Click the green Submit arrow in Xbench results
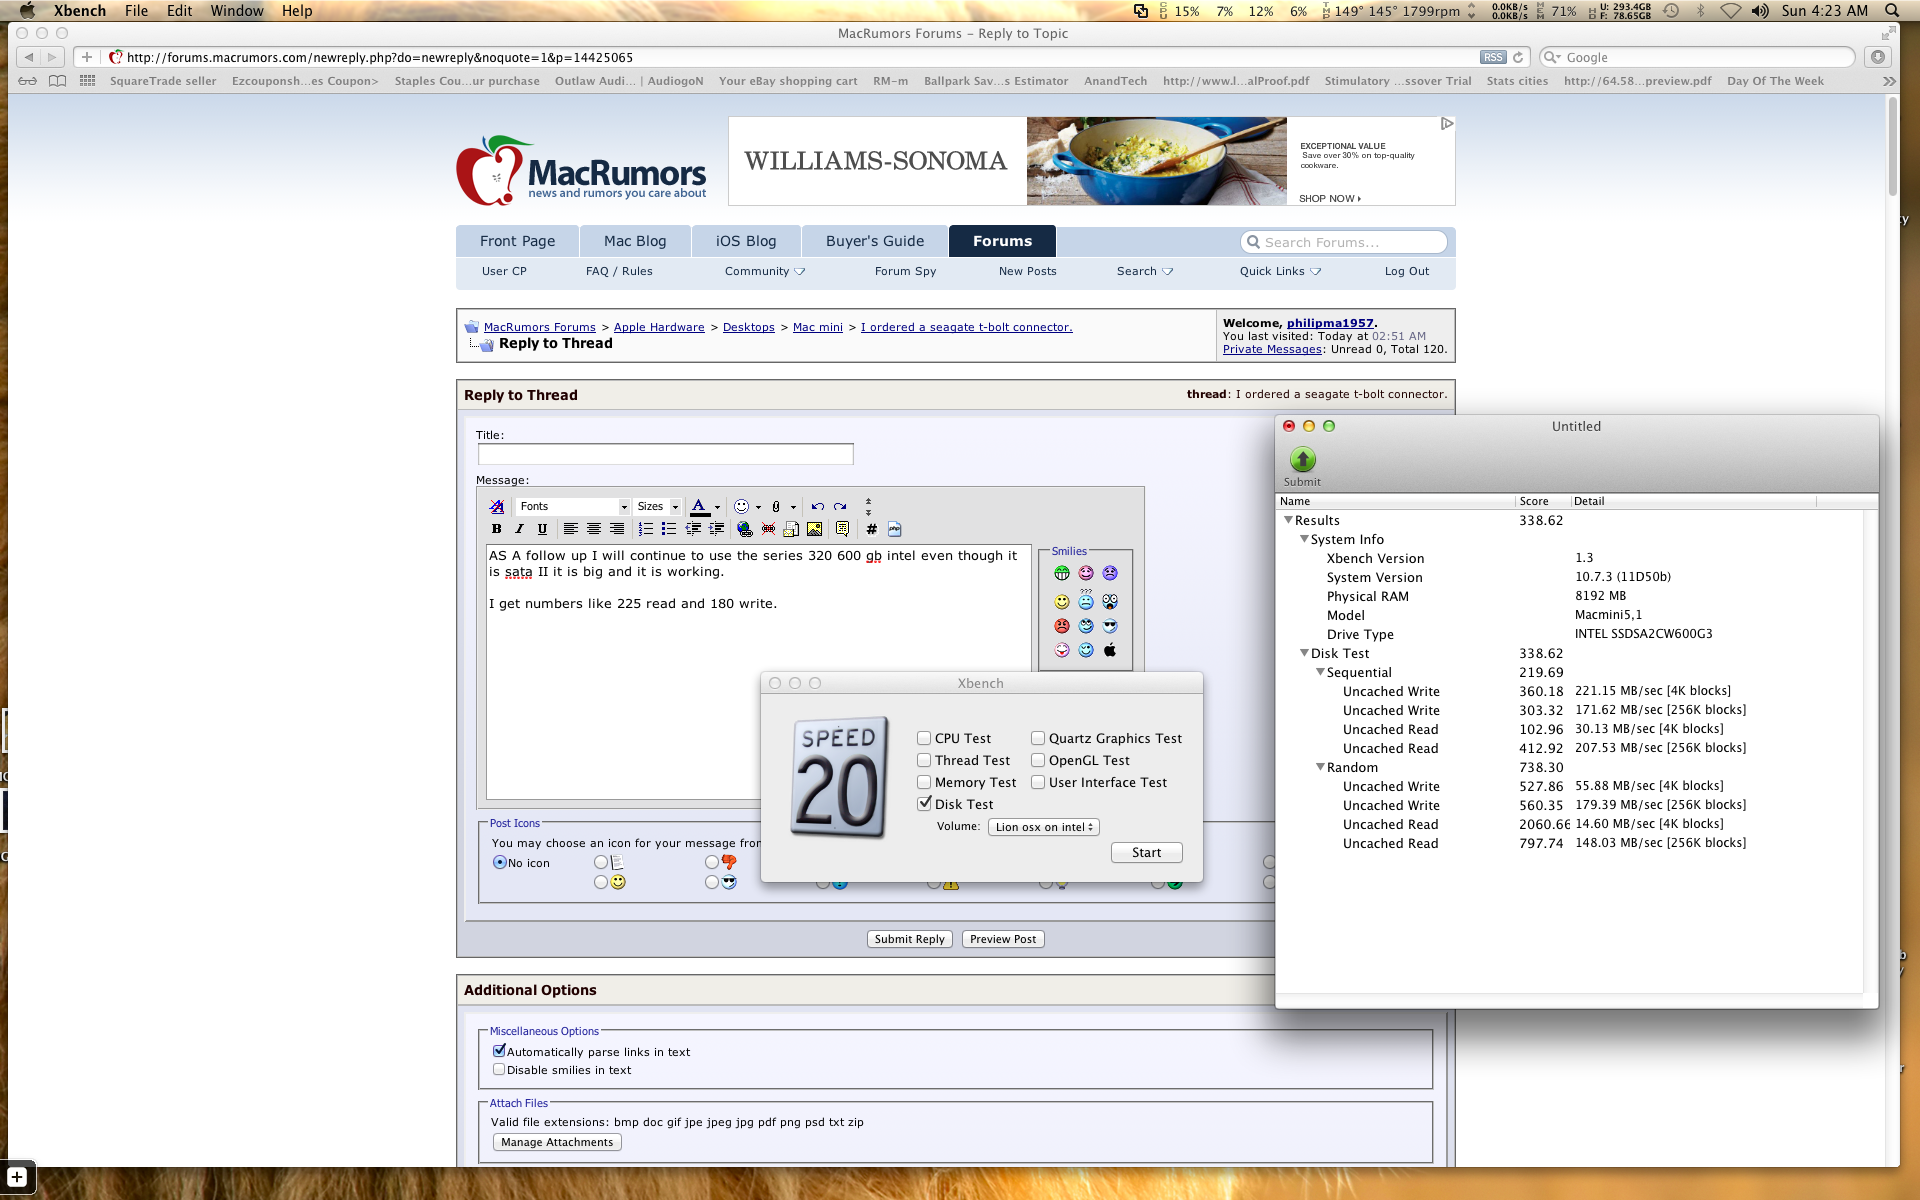Image resolution: width=1920 pixels, height=1200 pixels. (1302, 459)
